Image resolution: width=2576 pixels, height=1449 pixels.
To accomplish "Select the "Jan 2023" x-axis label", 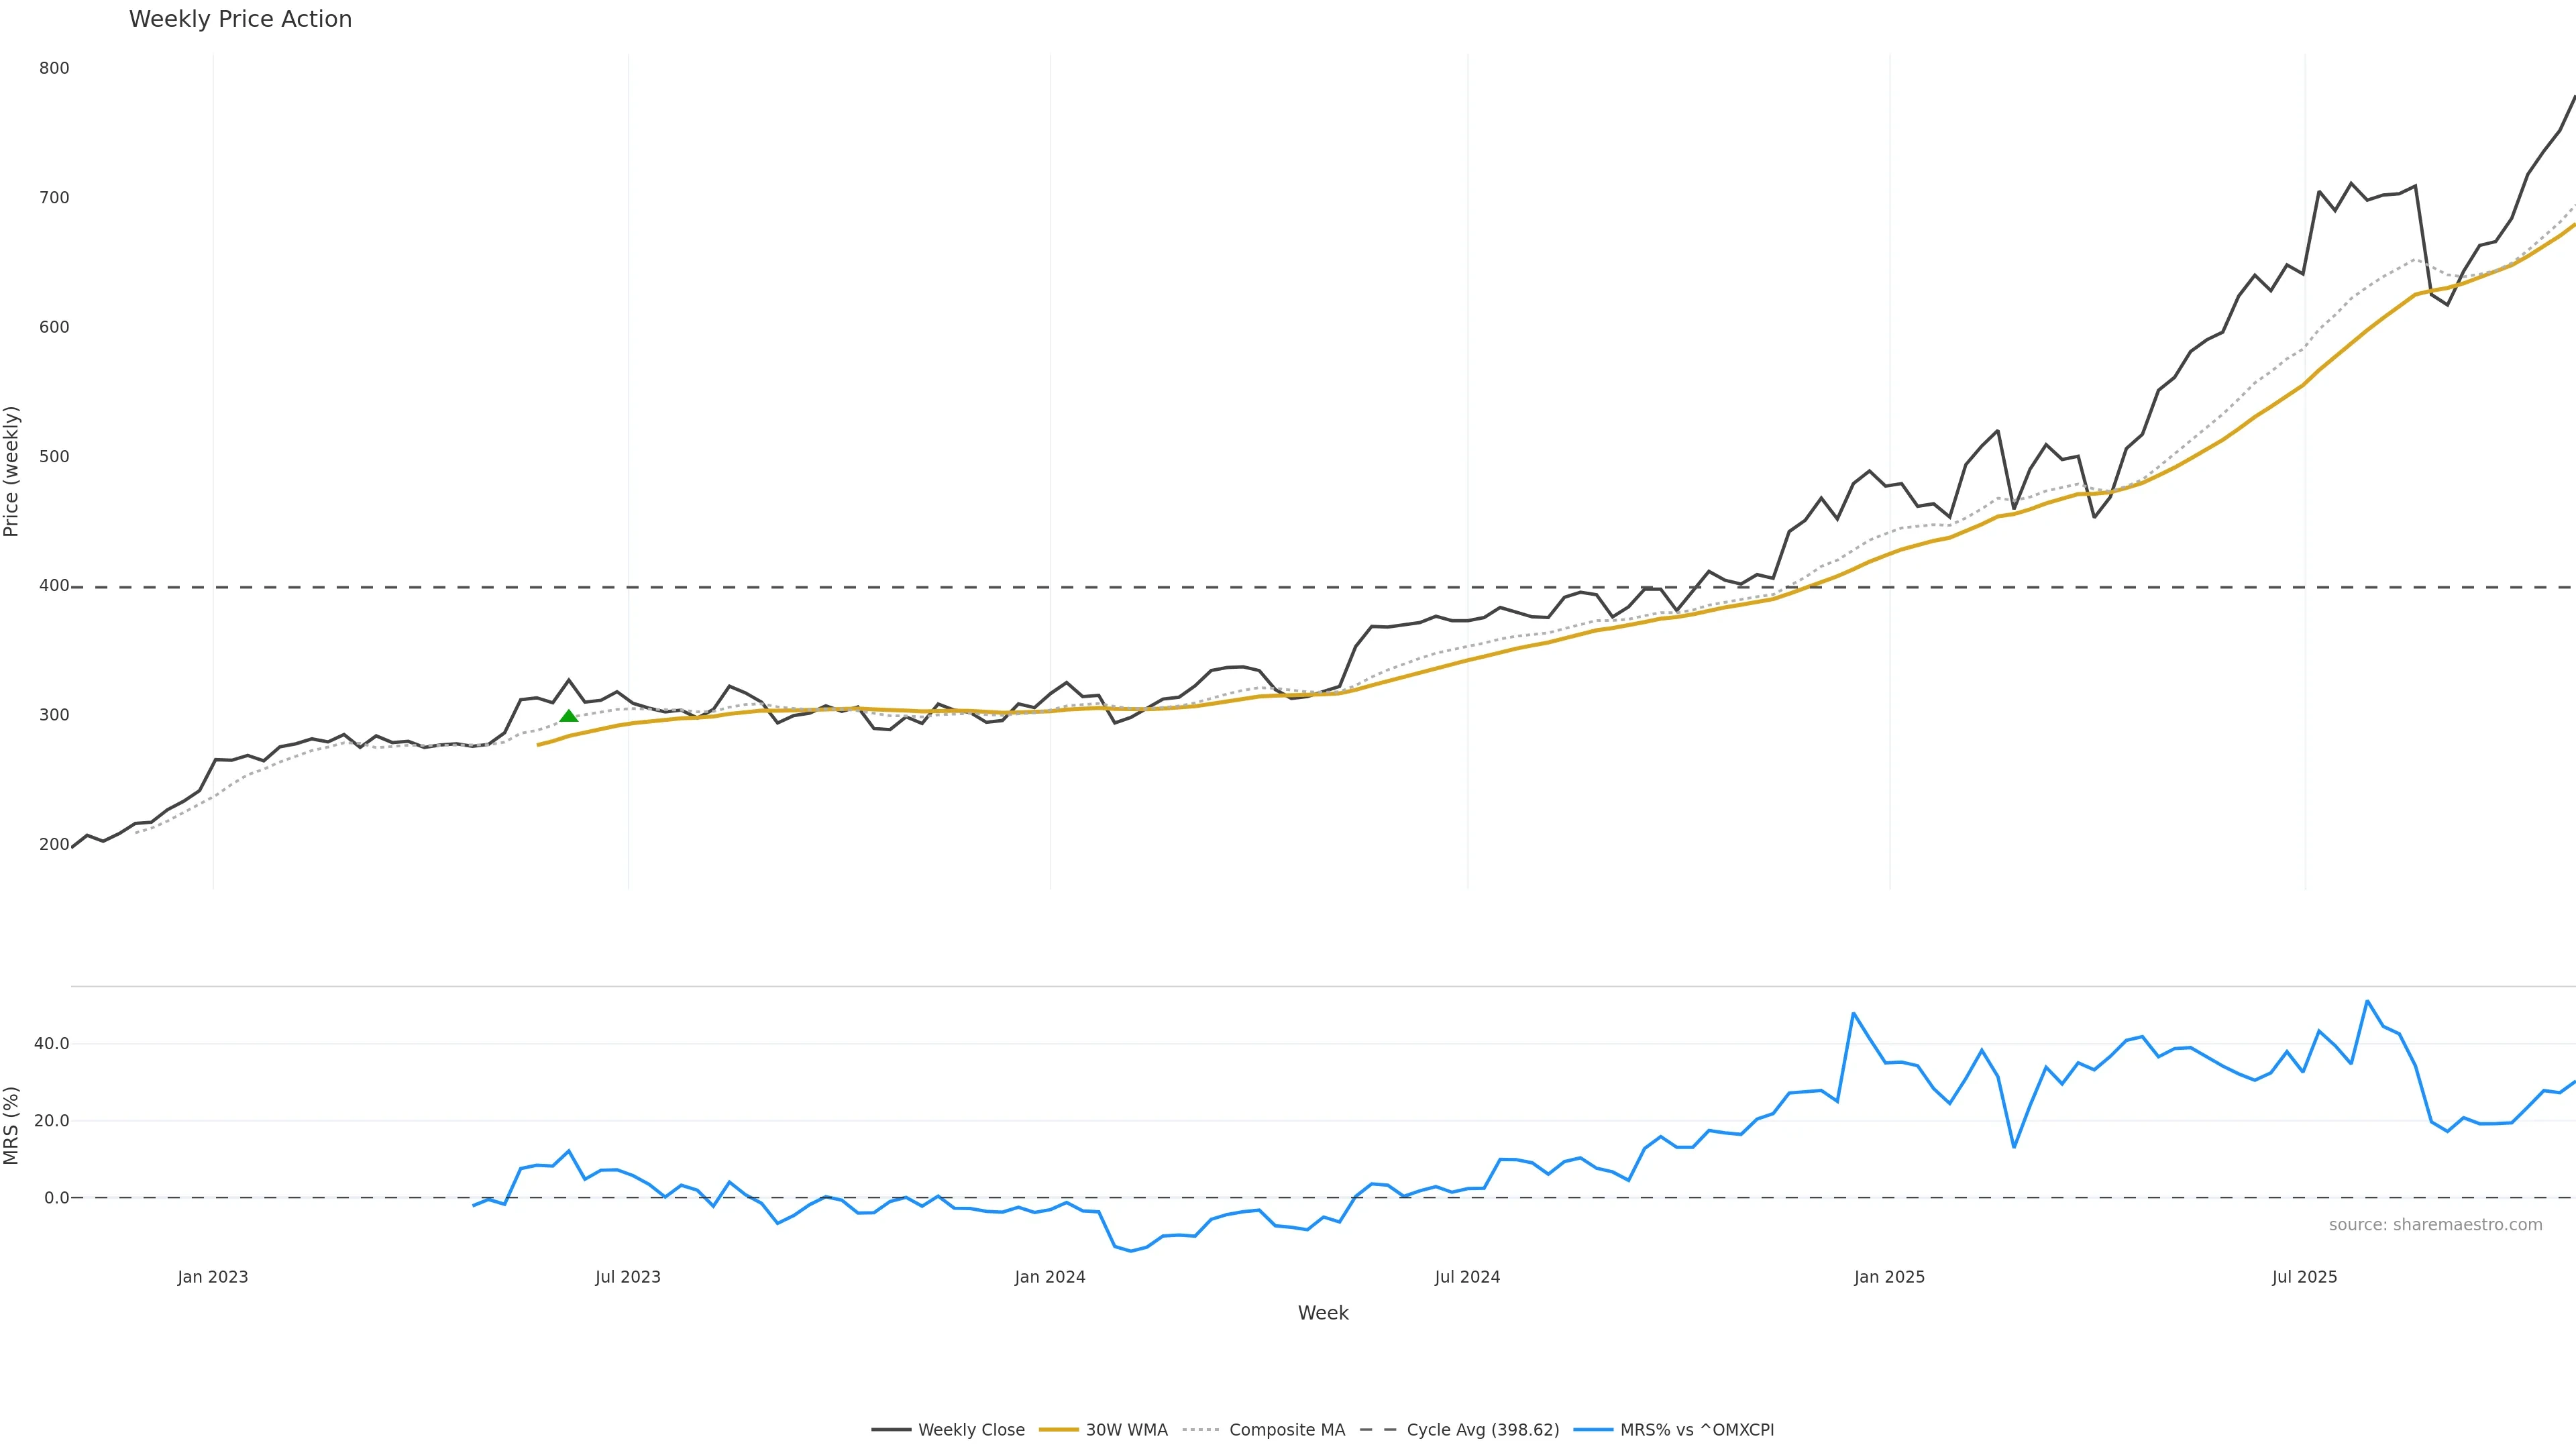I will point(213,1277).
